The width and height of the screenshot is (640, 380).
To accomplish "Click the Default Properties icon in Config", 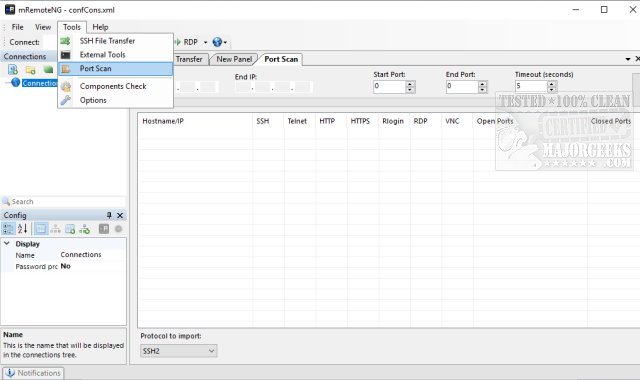I will 70,229.
